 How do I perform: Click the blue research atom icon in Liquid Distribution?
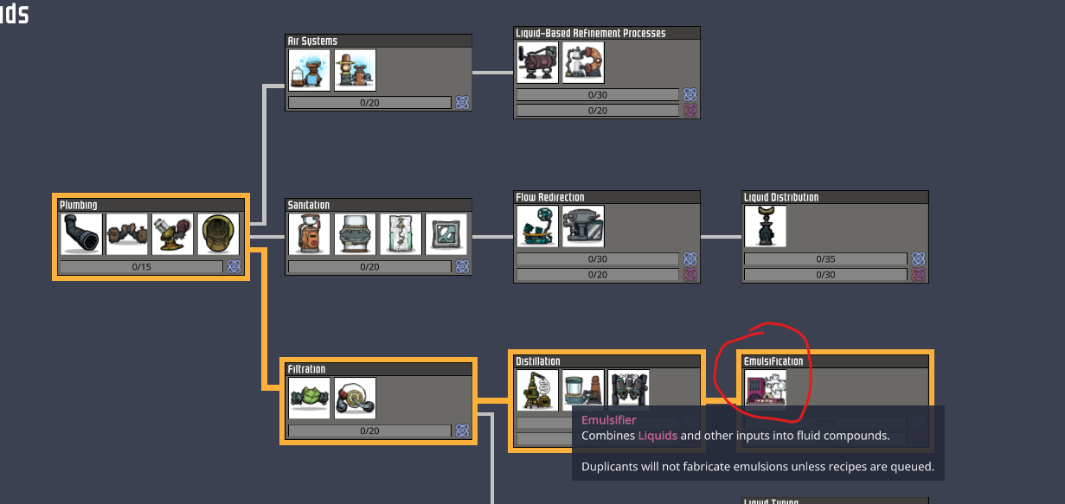pos(919,259)
